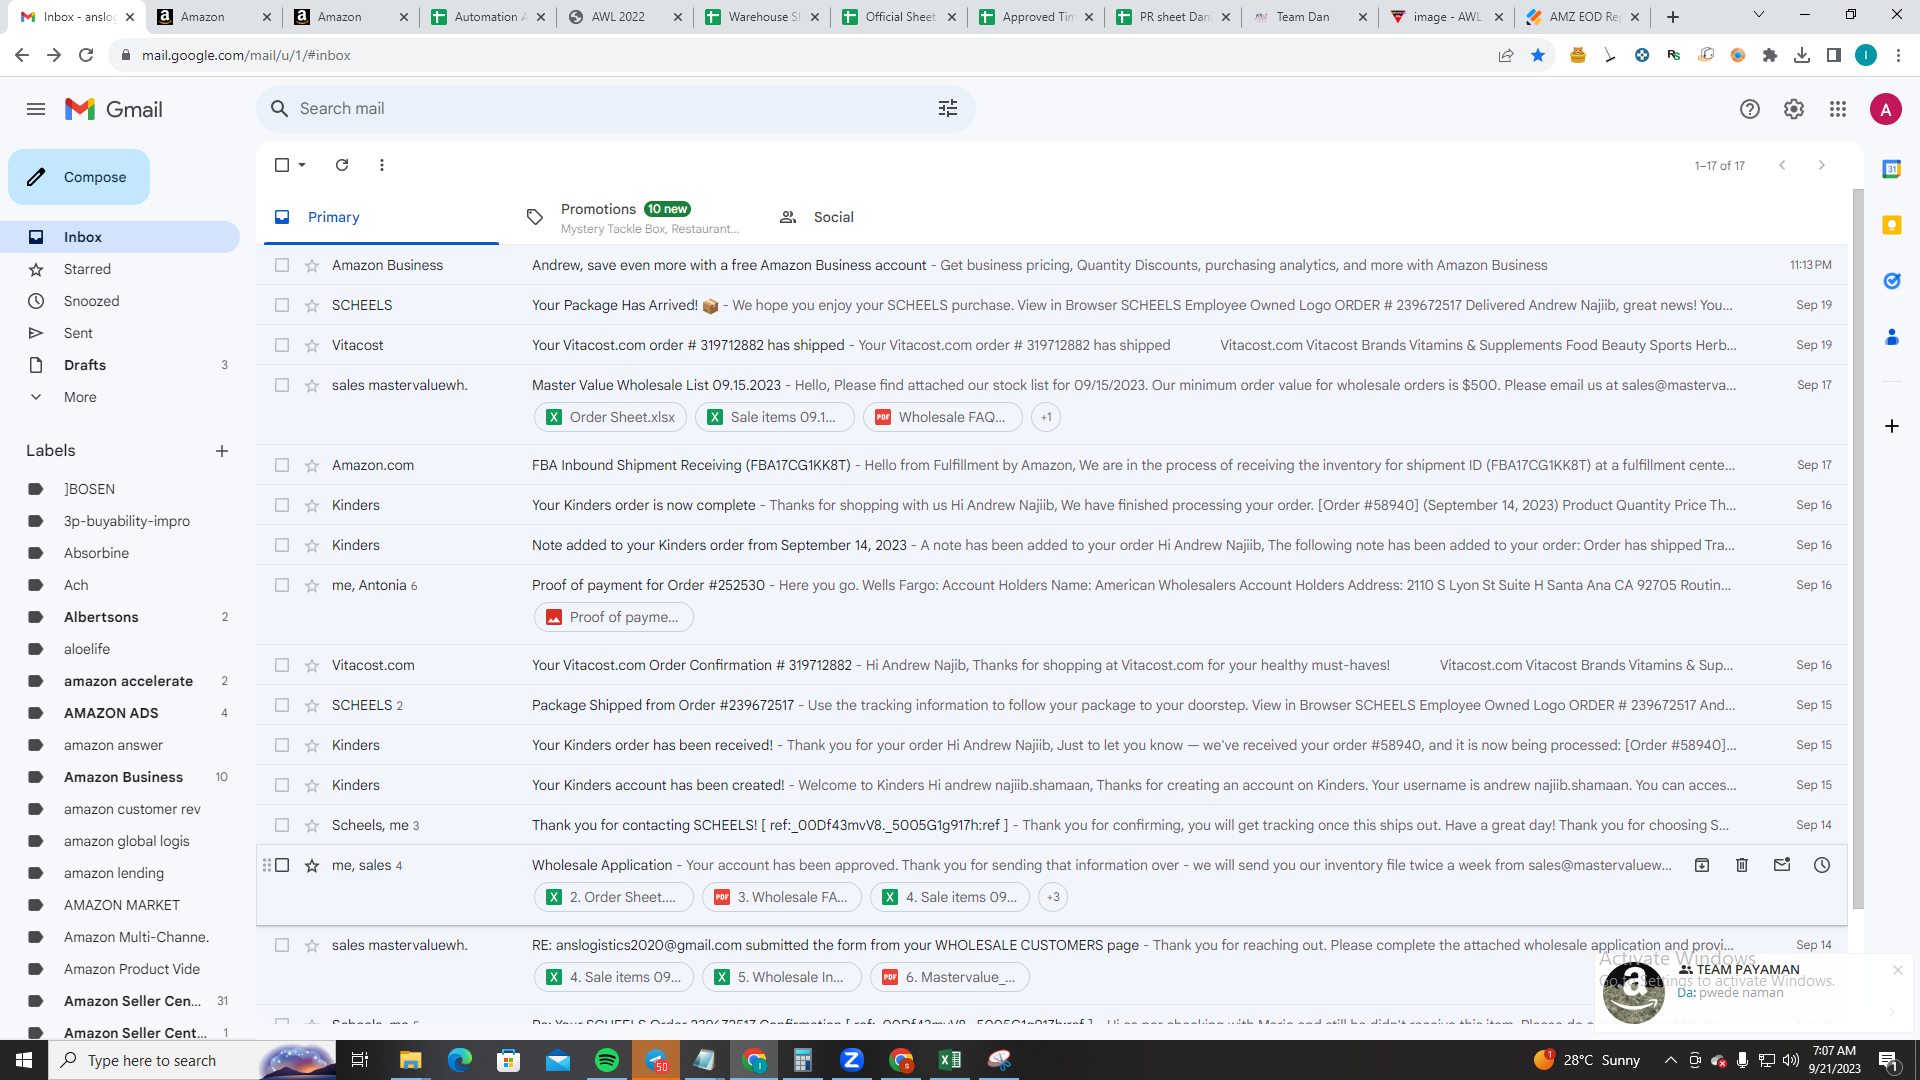Open Gmail Support help icon
Viewport: 1920px width, 1080px height.
coord(1750,109)
